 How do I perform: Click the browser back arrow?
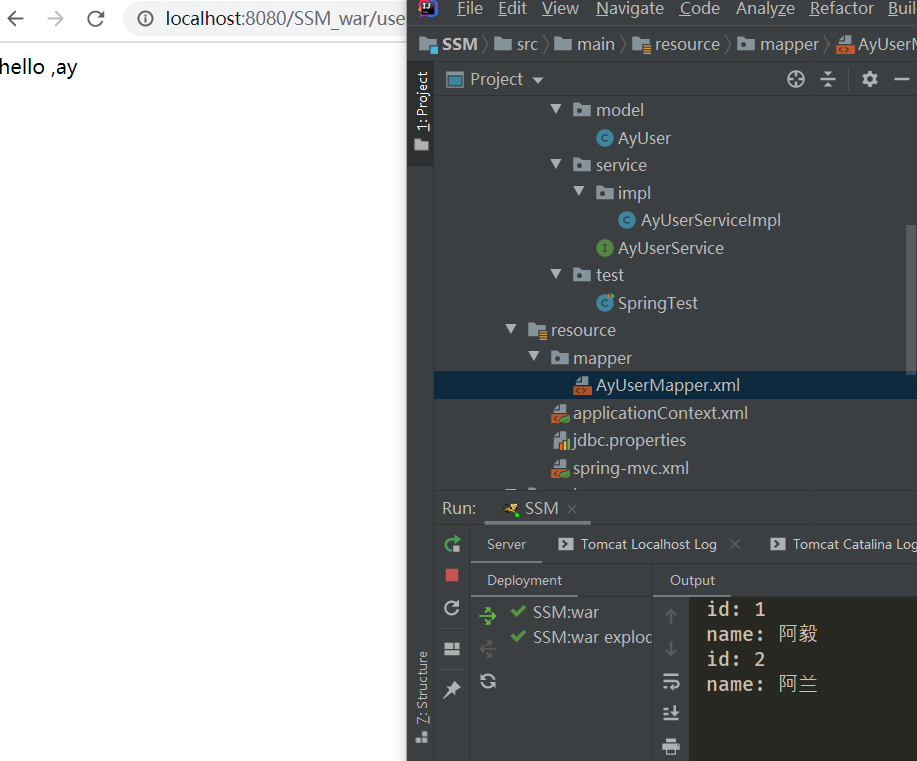point(17,16)
